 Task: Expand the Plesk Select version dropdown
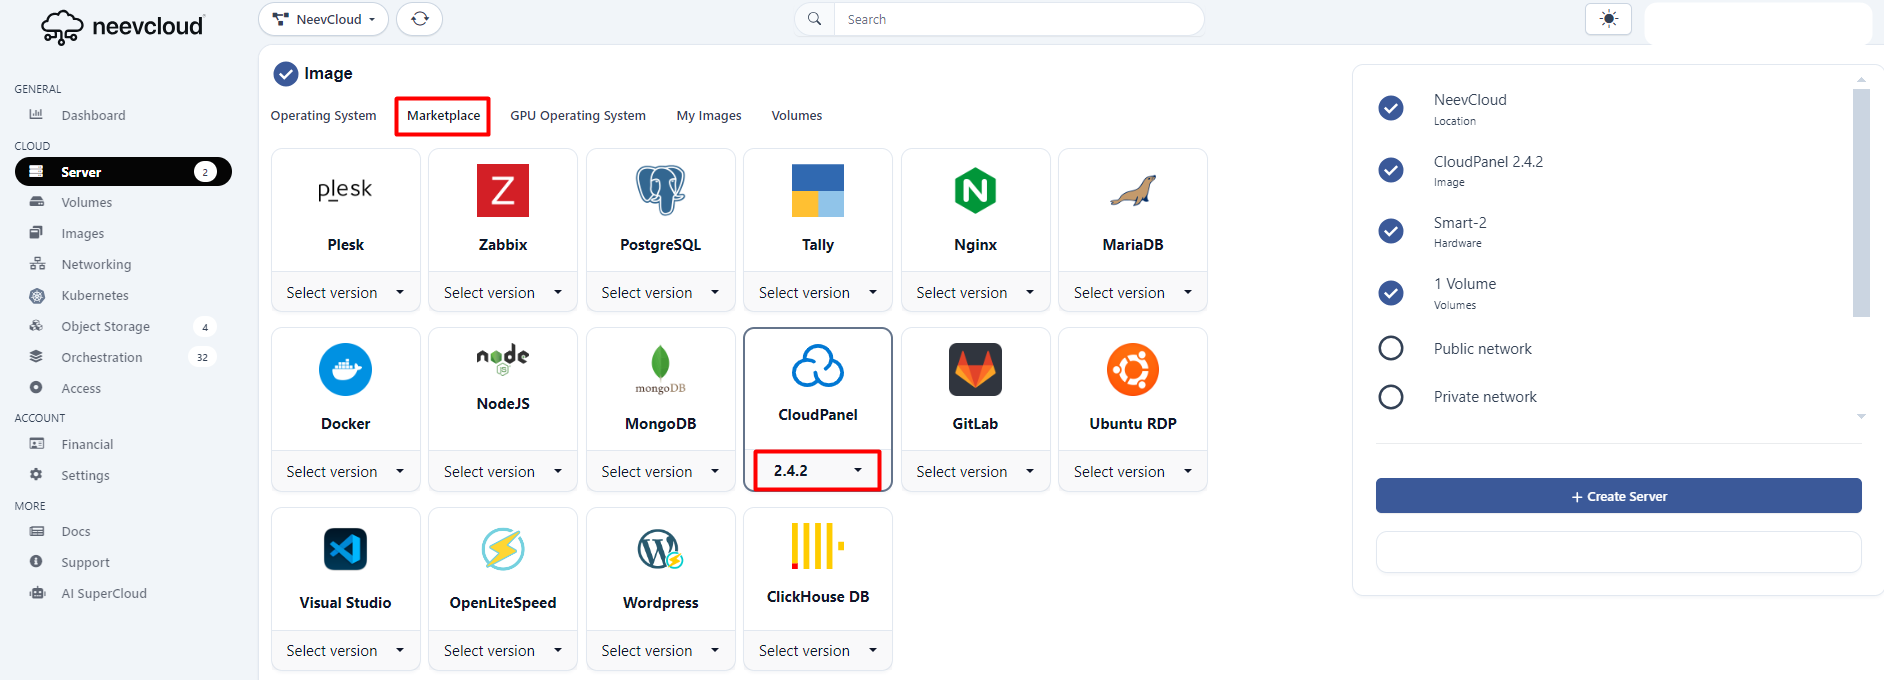coord(345,292)
